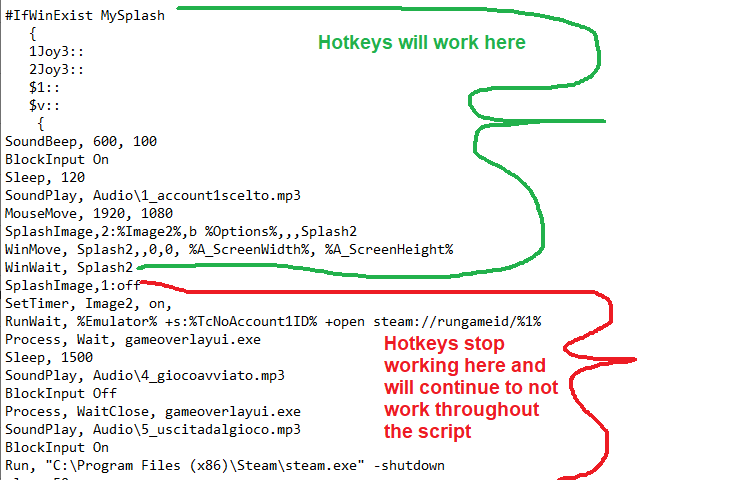Click the 'SplashImage,1:off' line
The height and width of the screenshot is (480, 735).
click(x=73, y=285)
